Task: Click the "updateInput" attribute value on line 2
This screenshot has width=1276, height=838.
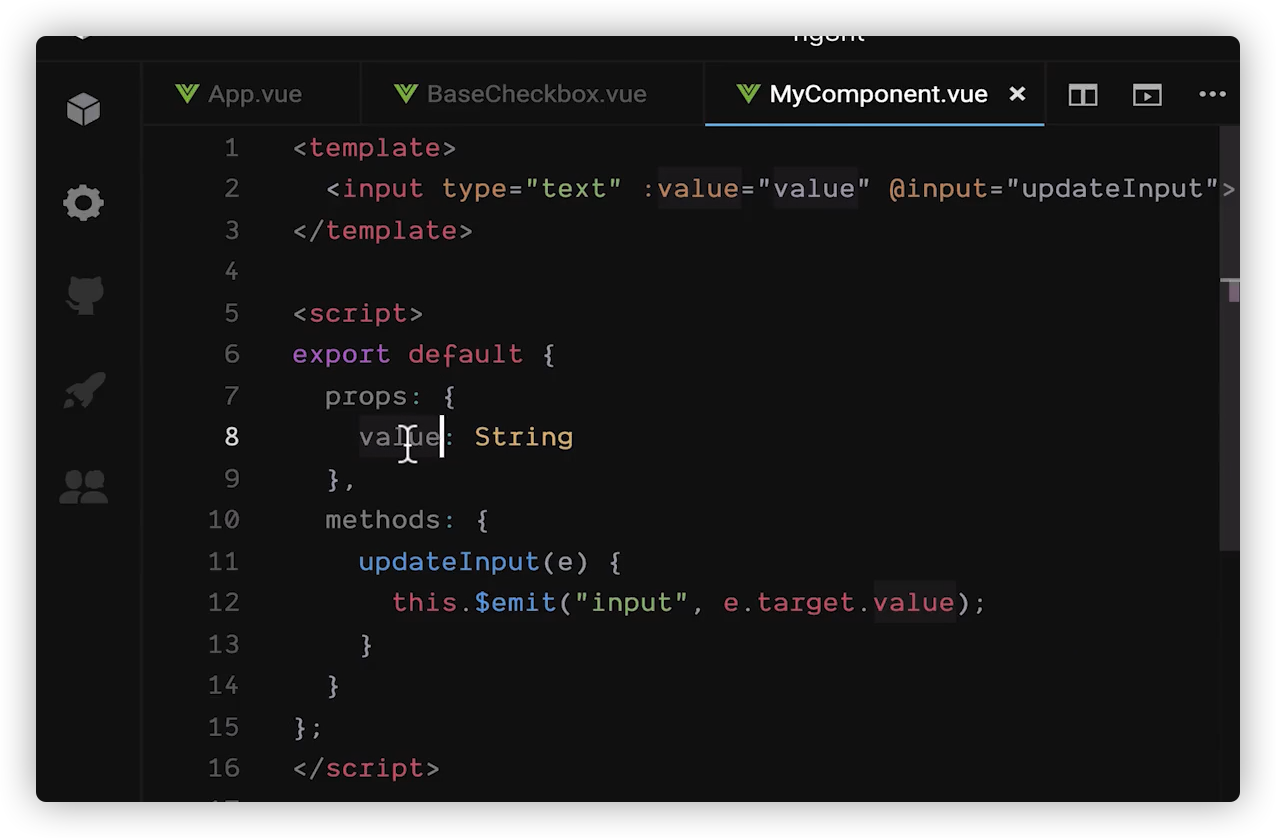Action: click(1113, 189)
